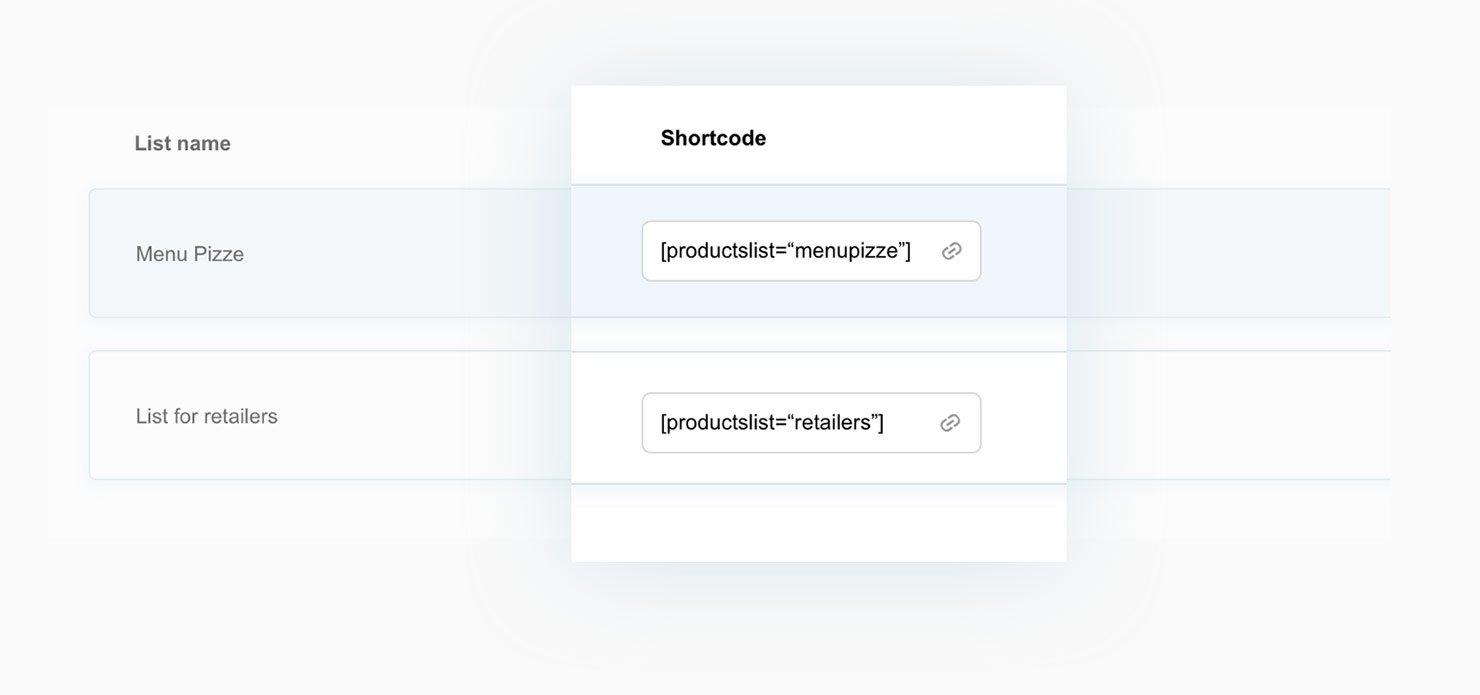
Task: Click the word "Pizze" in the list name
Action: (x=219, y=254)
